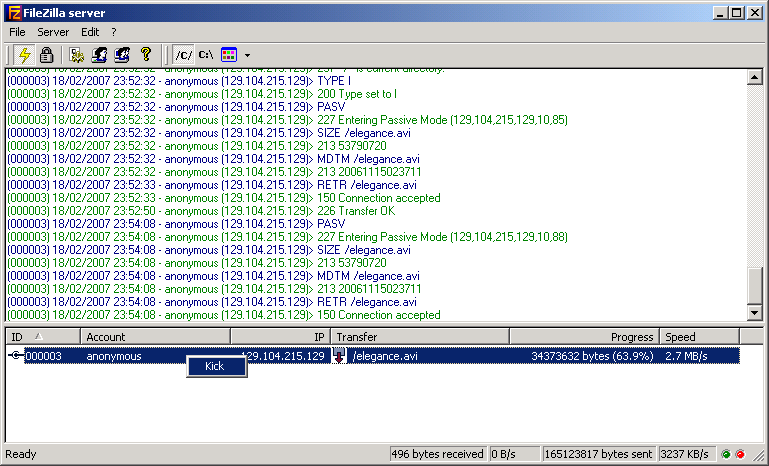Click the Ready status text
The image size is (769, 466).
21,454
